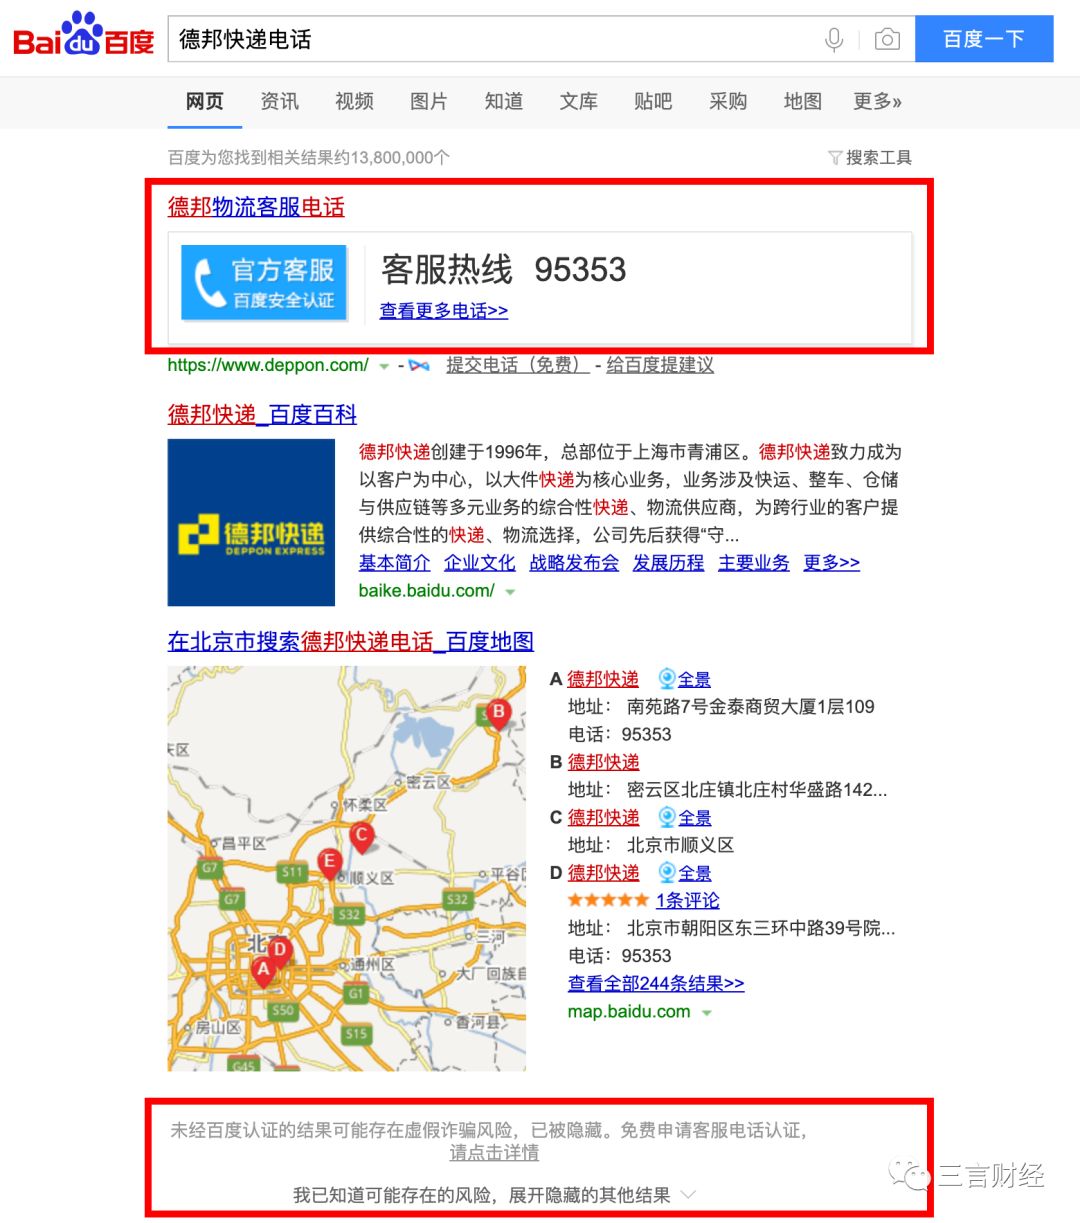1080x1223 pixels.
Task: Open 战略发布会 sublink
Action: [x=574, y=563]
